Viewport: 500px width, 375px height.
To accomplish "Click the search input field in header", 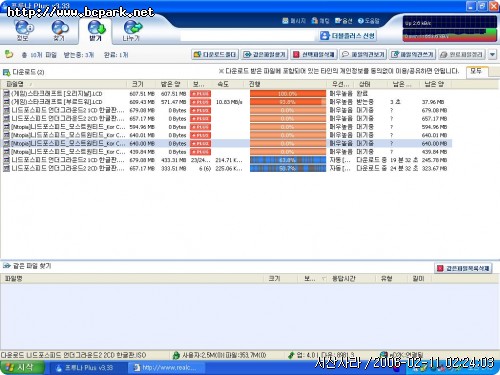I will [x=247, y=36].
